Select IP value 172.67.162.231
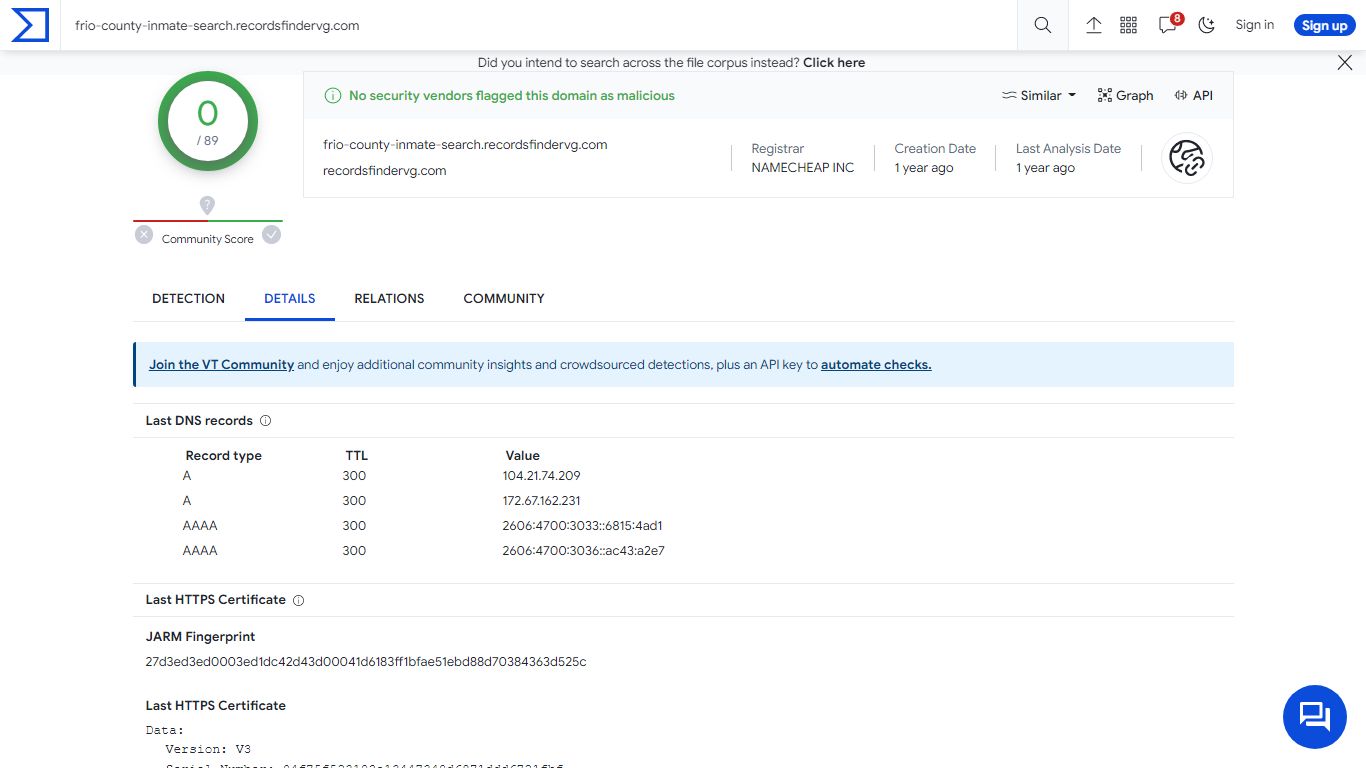This screenshot has height=768, width=1366. pyautogui.click(x=541, y=501)
